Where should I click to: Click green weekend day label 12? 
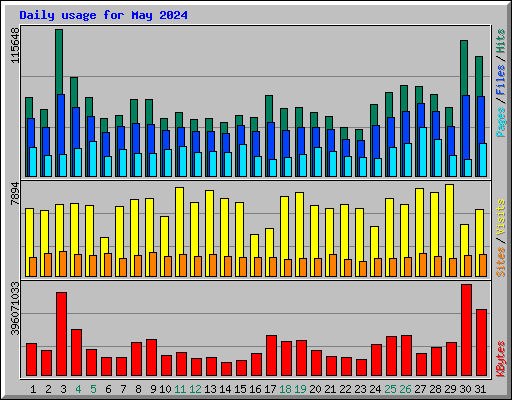(x=195, y=389)
